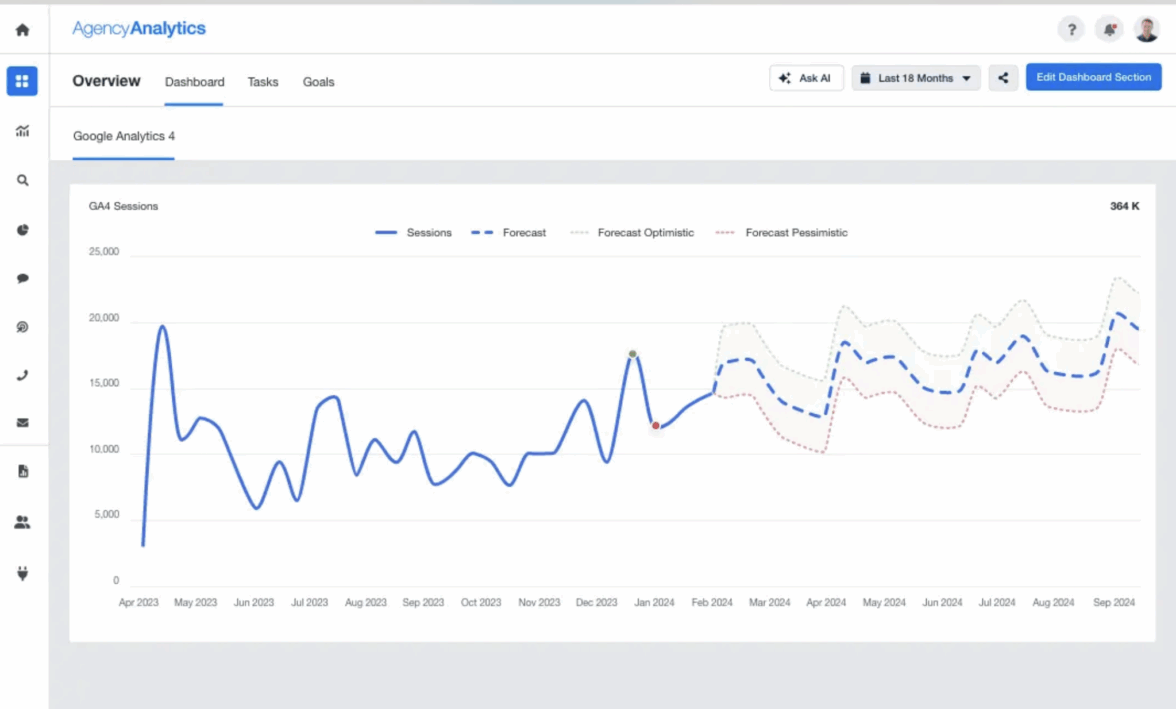Viewport: 1176px width, 709px height.
Task: Open the help question mark icon
Action: click(1070, 30)
